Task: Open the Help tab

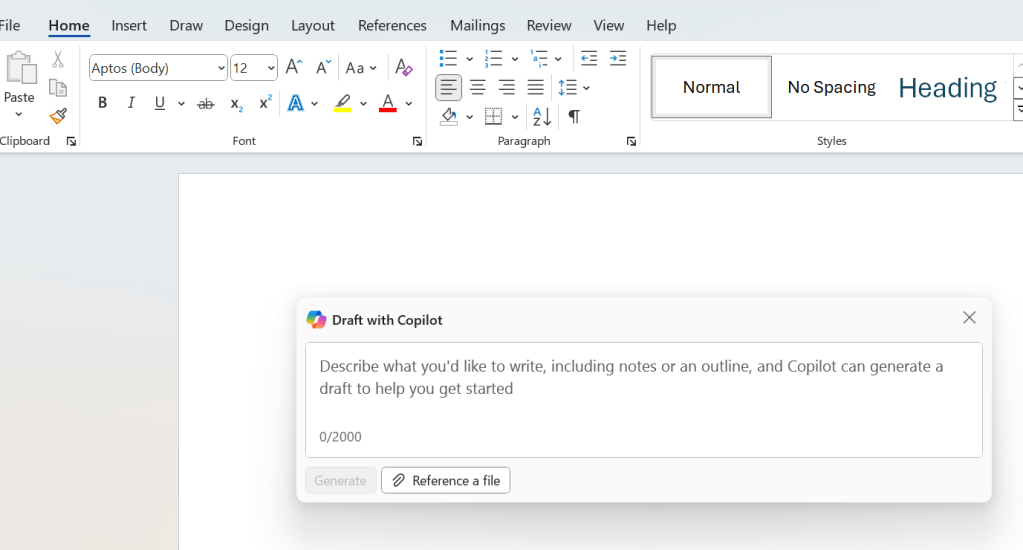Action: [x=661, y=25]
